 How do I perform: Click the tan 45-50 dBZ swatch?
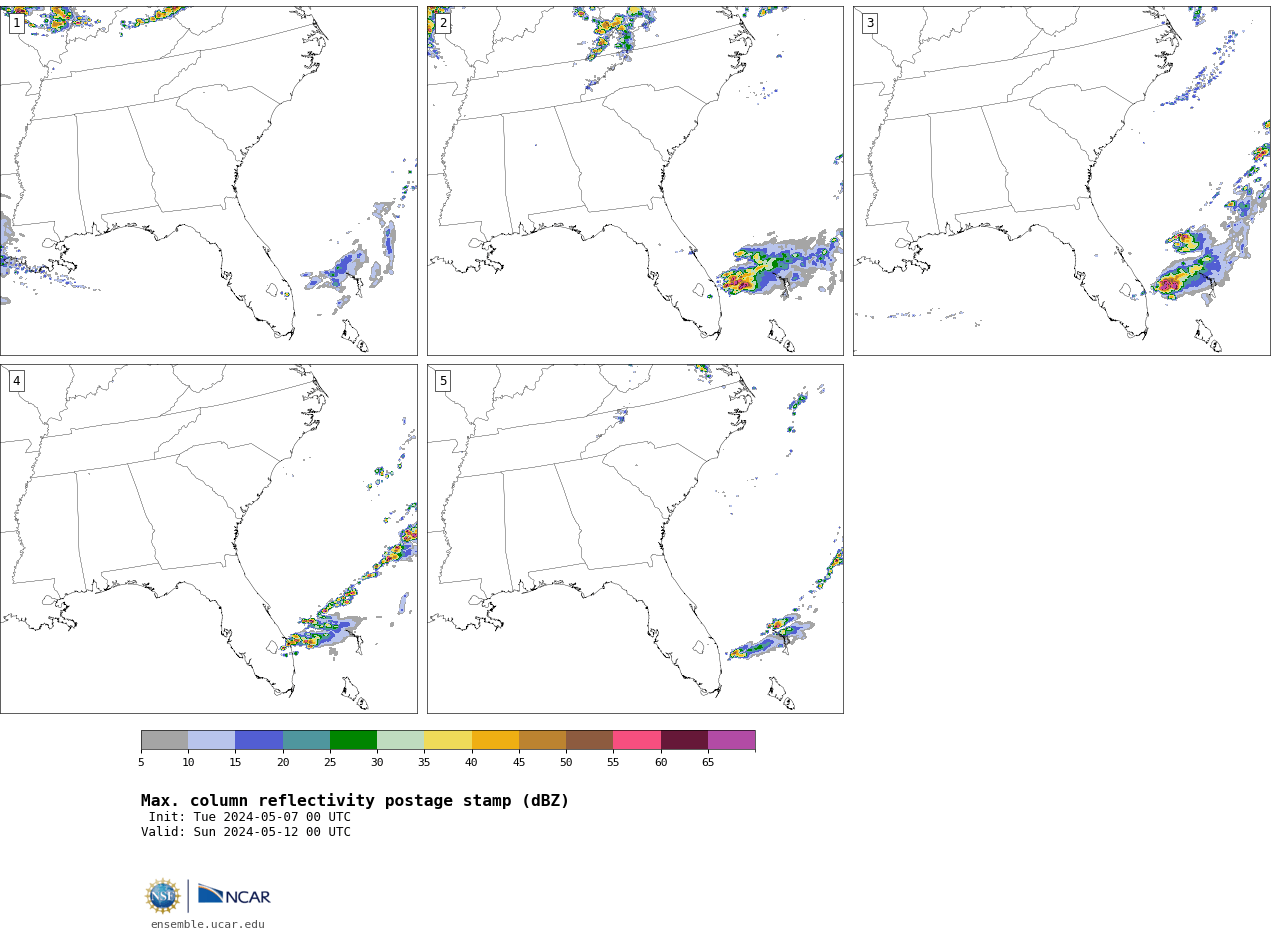(x=542, y=740)
